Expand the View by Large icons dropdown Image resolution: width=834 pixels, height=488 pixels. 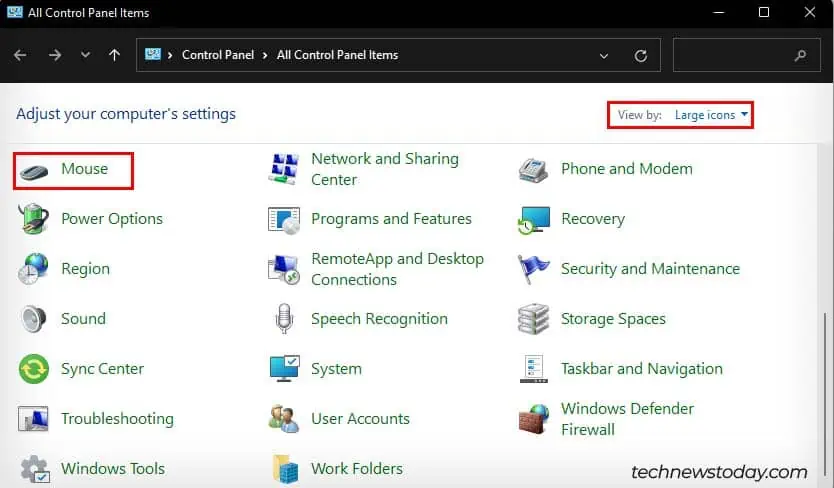point(711,115)
